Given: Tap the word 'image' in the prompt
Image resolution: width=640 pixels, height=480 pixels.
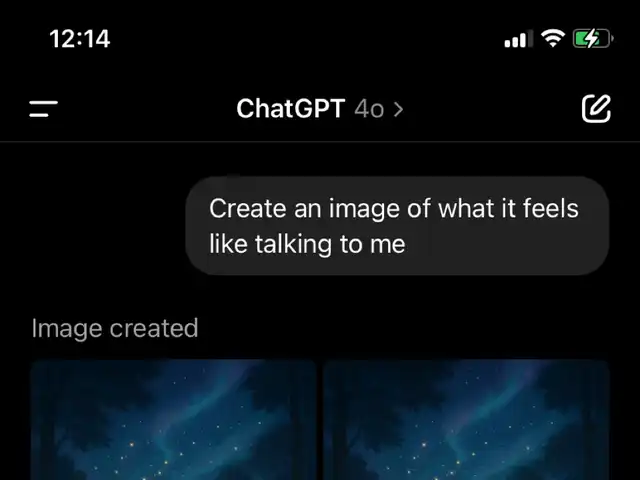Looking at the screenshot, I should tap(364, 210).
